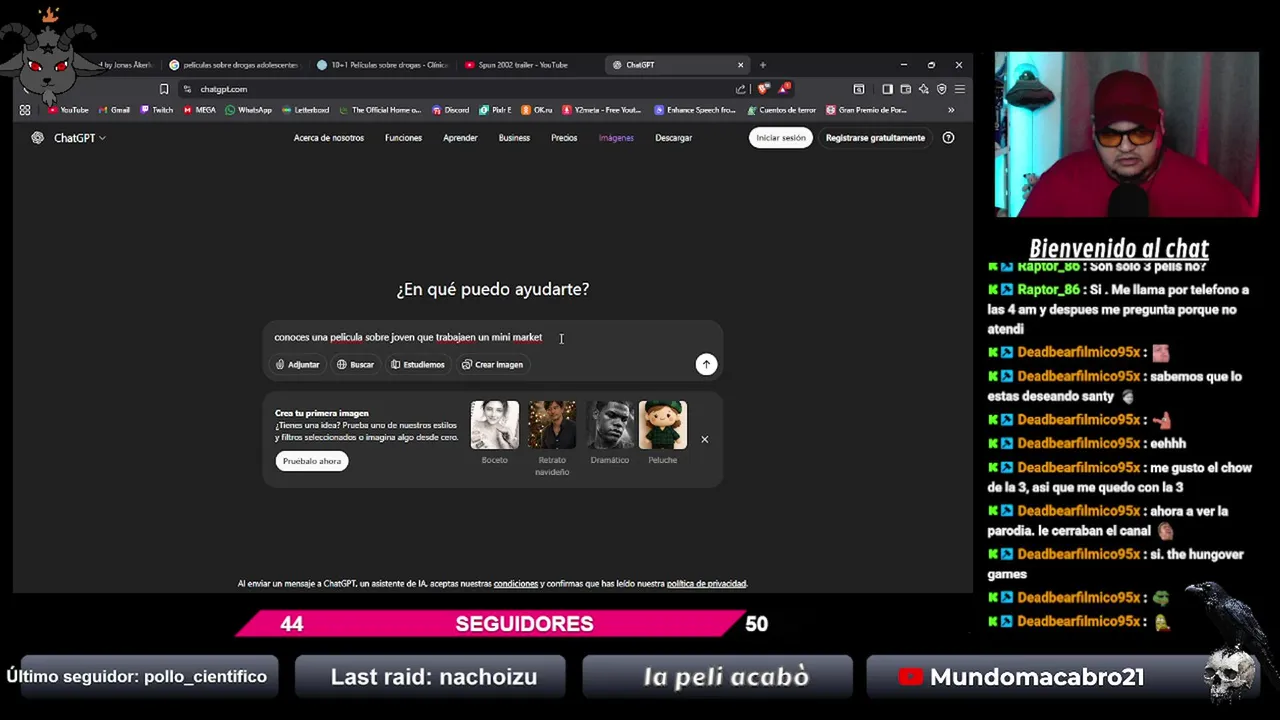Dismiss the Crea tu primera imagen card
This screenshot has height=720, width=1280.
pyautogui.click(x=704, y=439)
